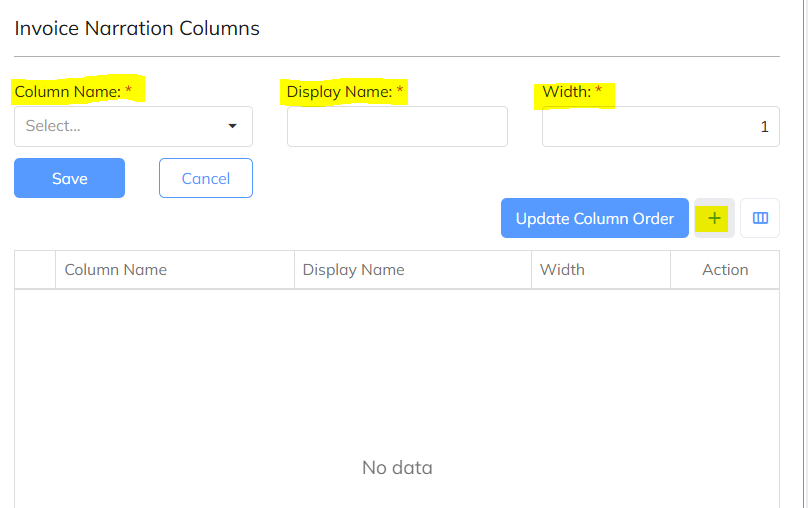This screenshot has height=508, width=808.
Task: Click the Action column header
Action: coord(725,269)
